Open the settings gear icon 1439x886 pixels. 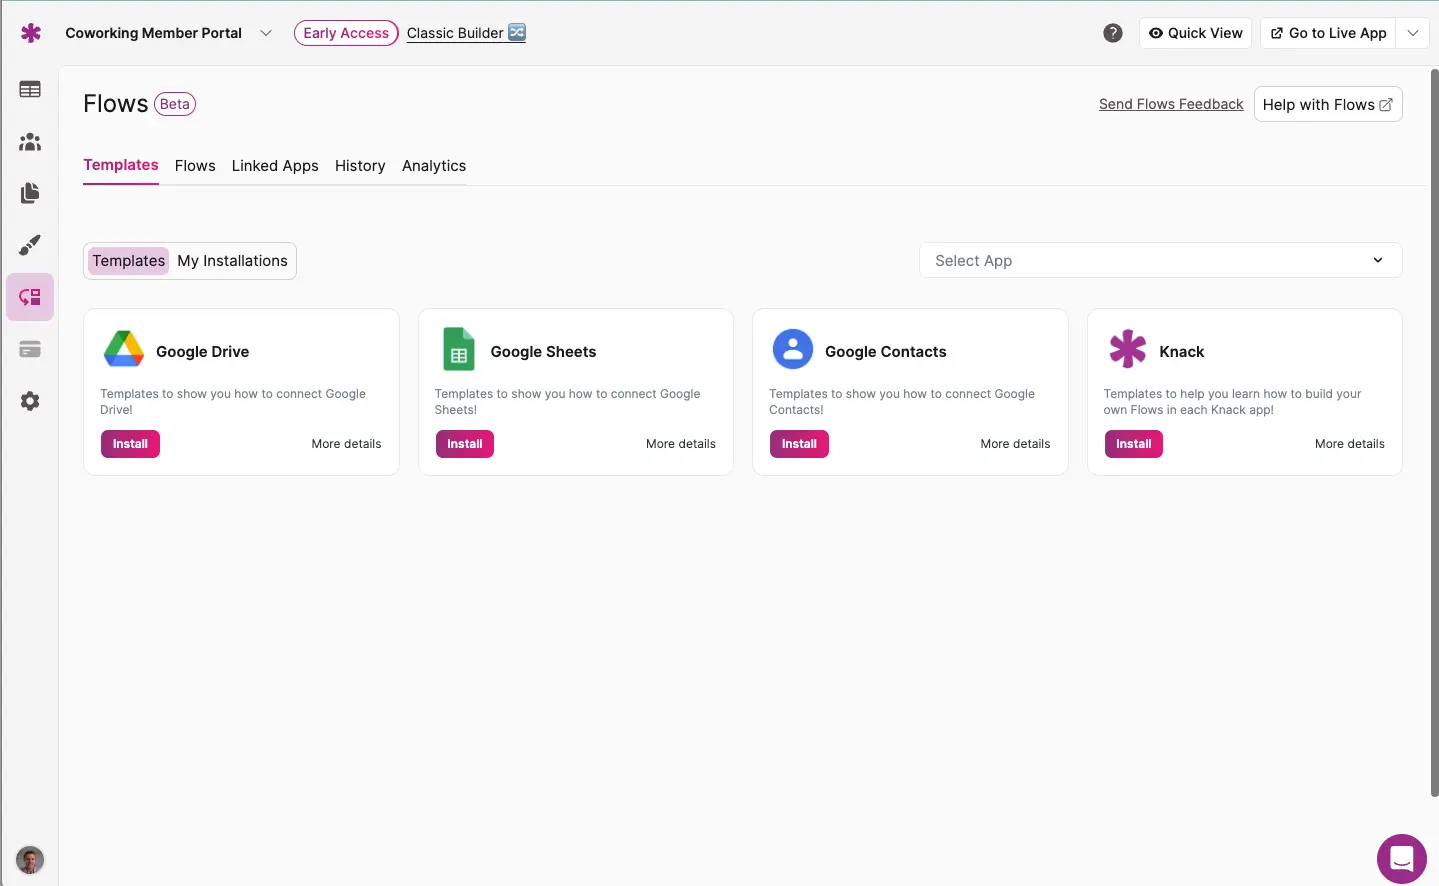(x=30, y=401)
